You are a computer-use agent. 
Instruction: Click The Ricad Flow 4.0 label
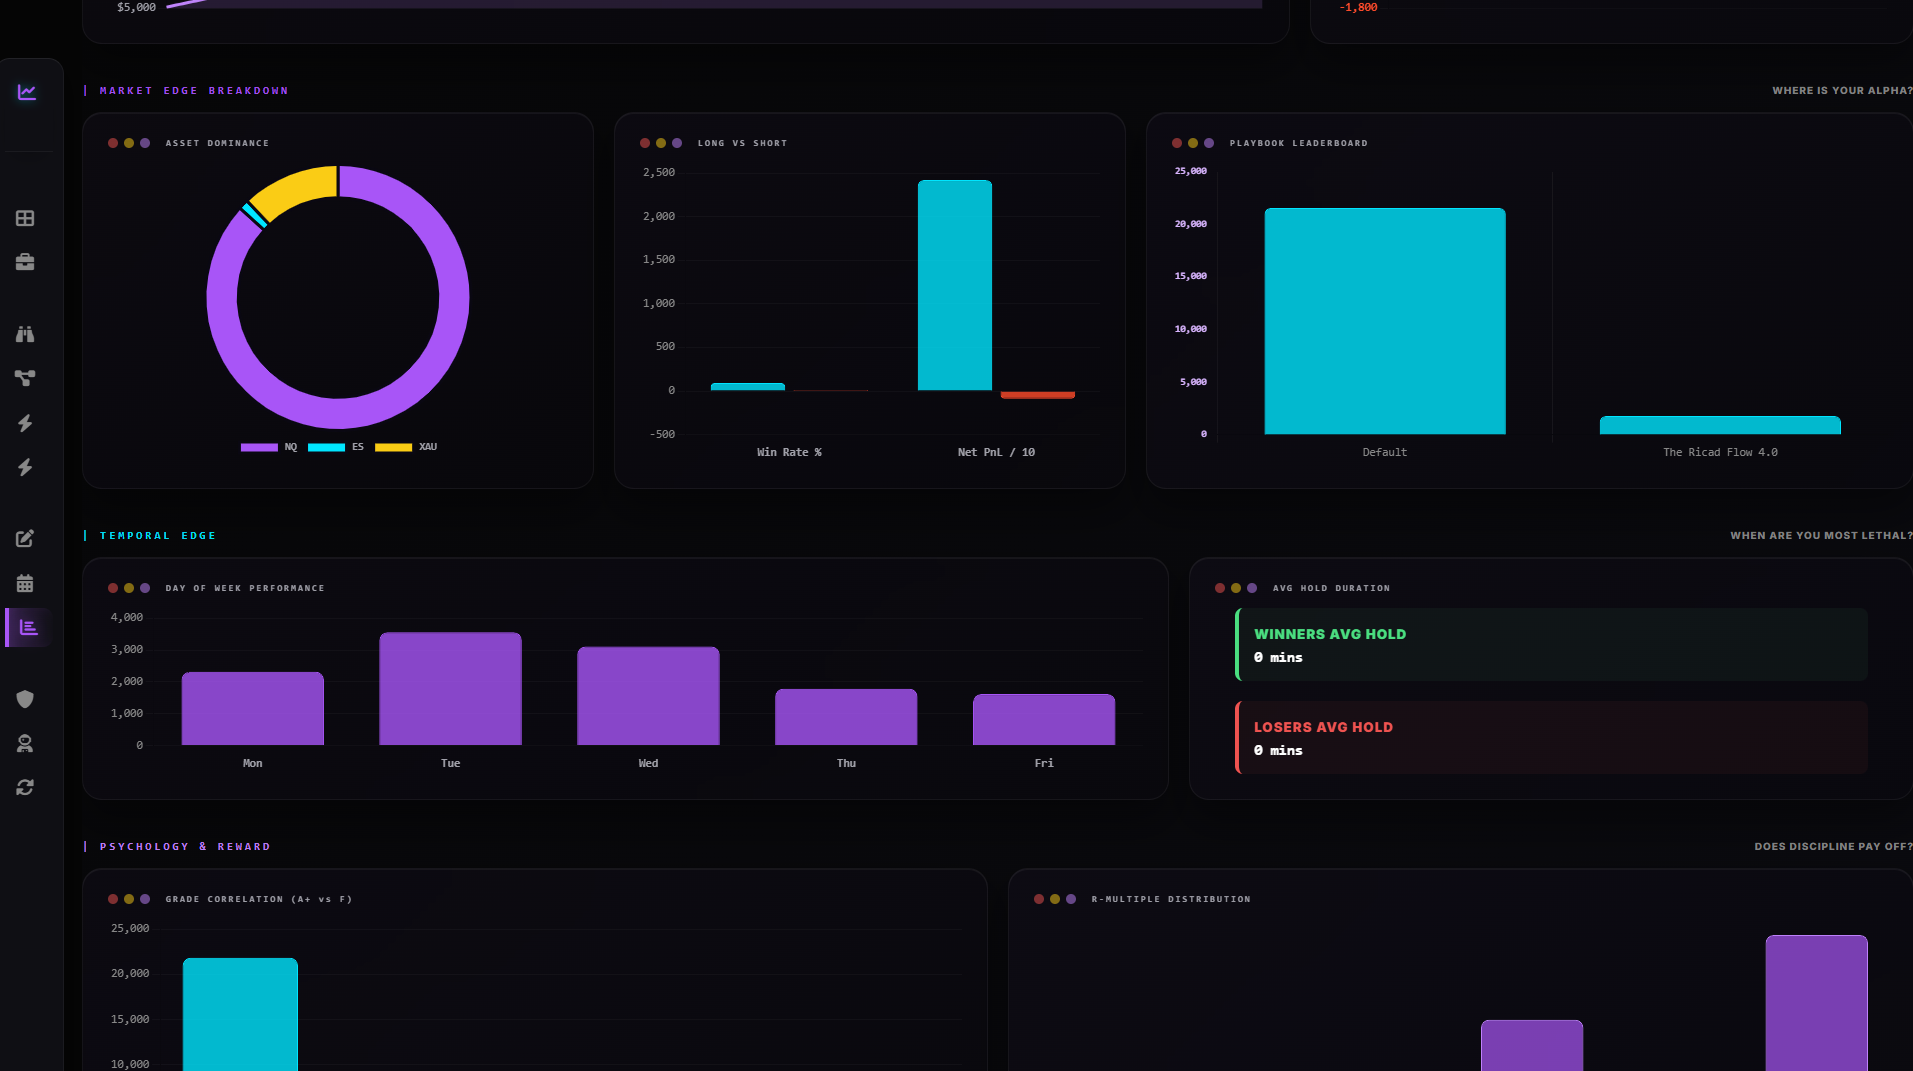(1720, 453)
